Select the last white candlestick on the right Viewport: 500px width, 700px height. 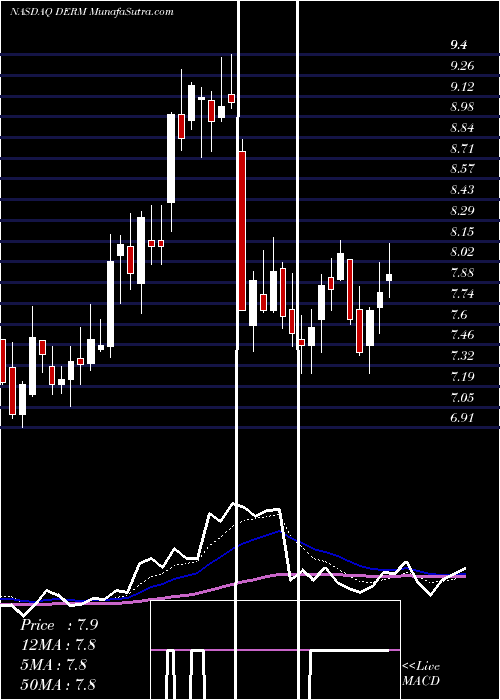389,277
